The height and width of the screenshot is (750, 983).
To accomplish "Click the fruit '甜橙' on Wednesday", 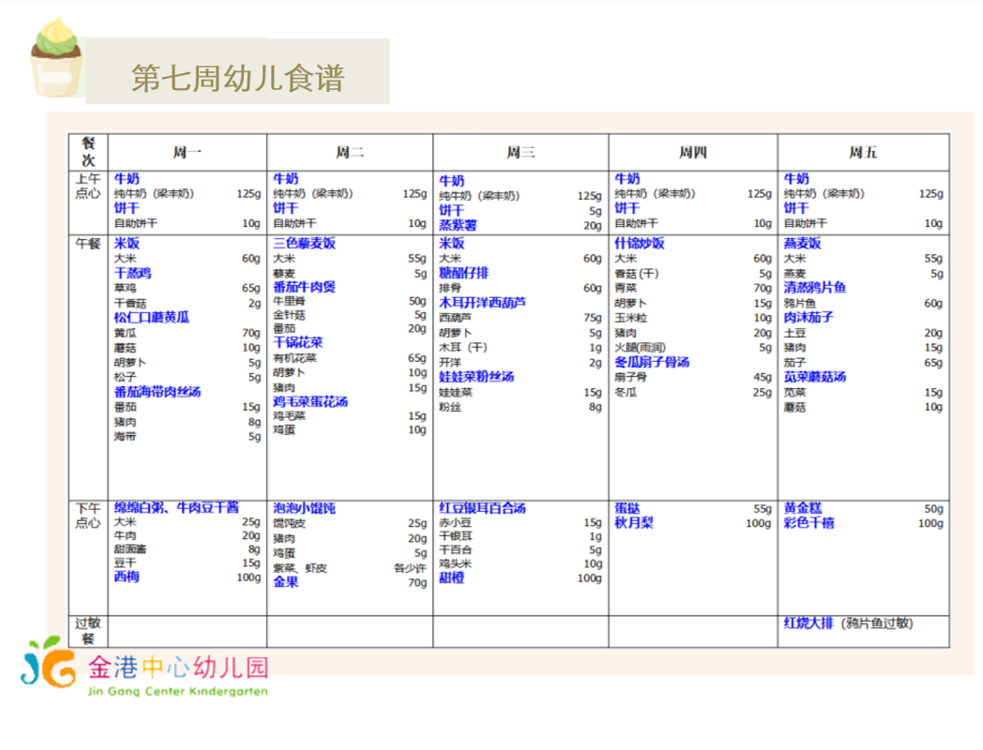I will point(451,578).
